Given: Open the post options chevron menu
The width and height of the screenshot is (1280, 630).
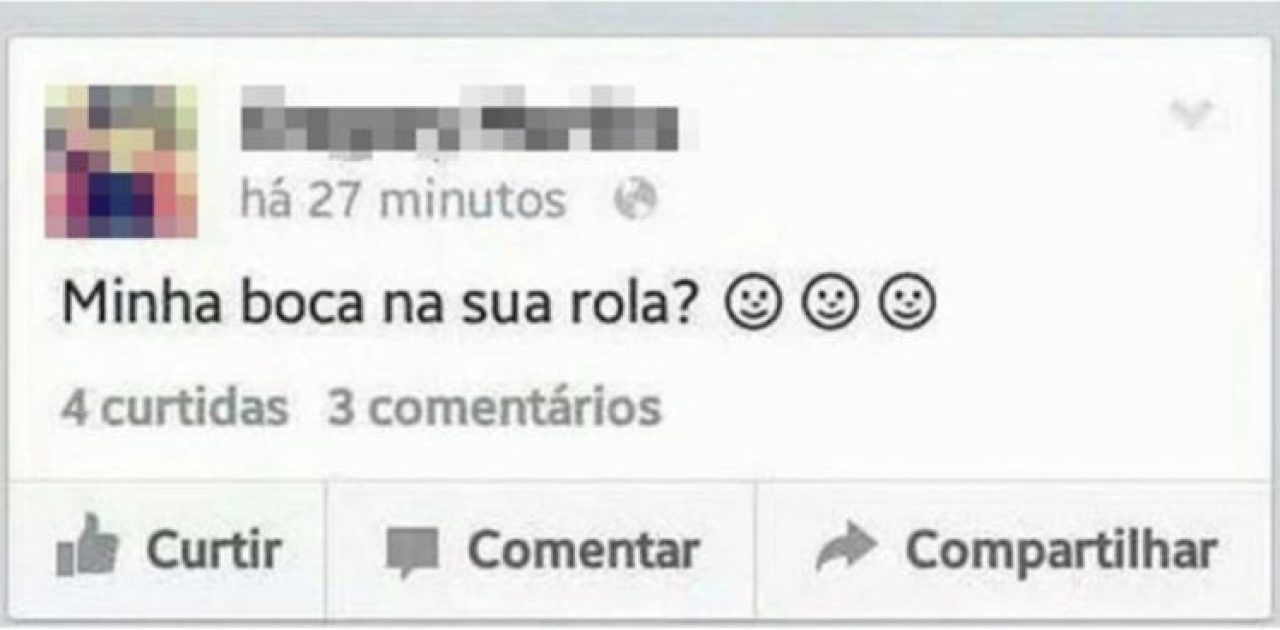Looking at the screenshot, I should (x=1191, y=114).
